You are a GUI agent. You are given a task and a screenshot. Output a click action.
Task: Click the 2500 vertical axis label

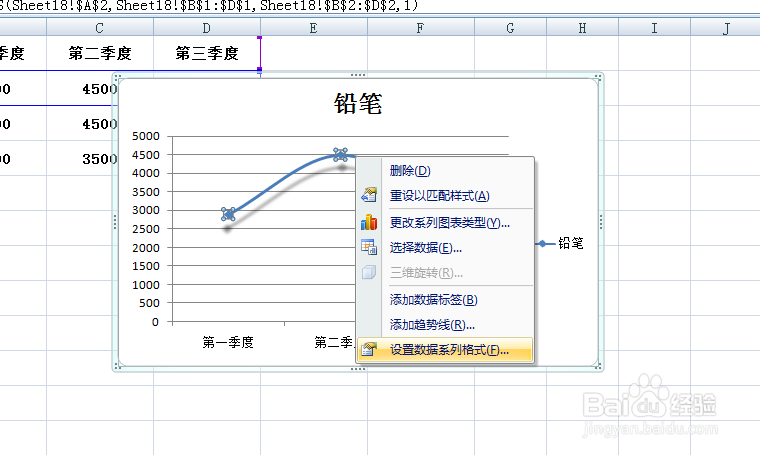(x=145, y=229)
